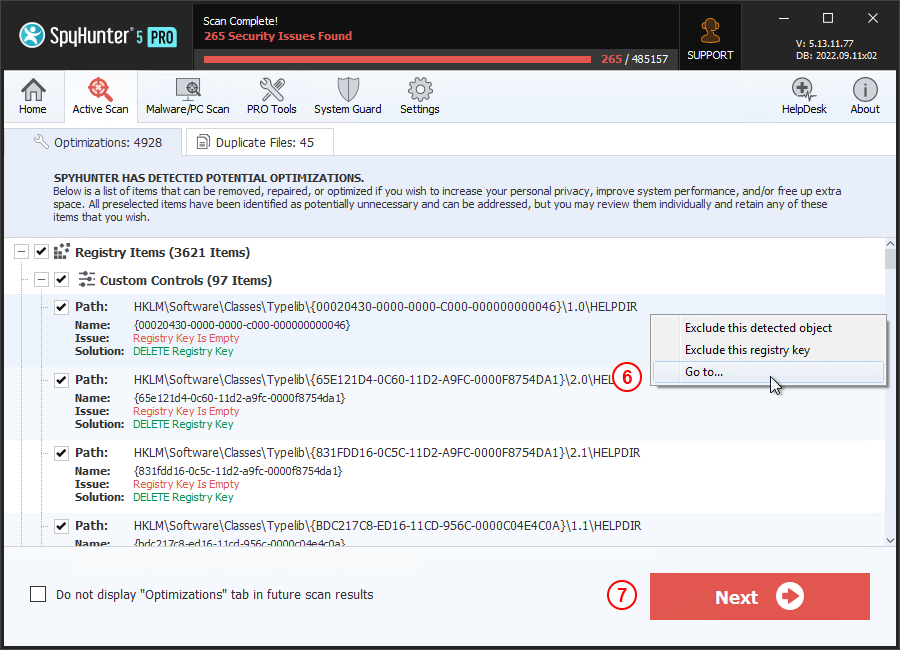
Task: Uncheck the first HELPDIR registry path entry
Action: (61, 307)
